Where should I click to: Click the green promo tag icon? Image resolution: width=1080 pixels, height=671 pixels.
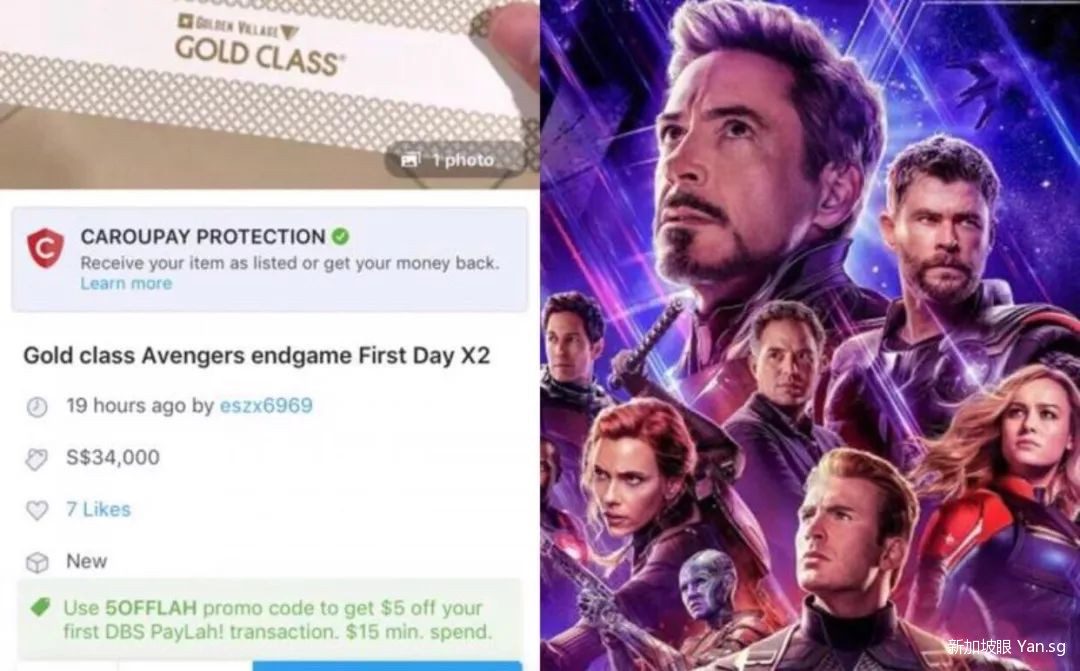point(41,607)
